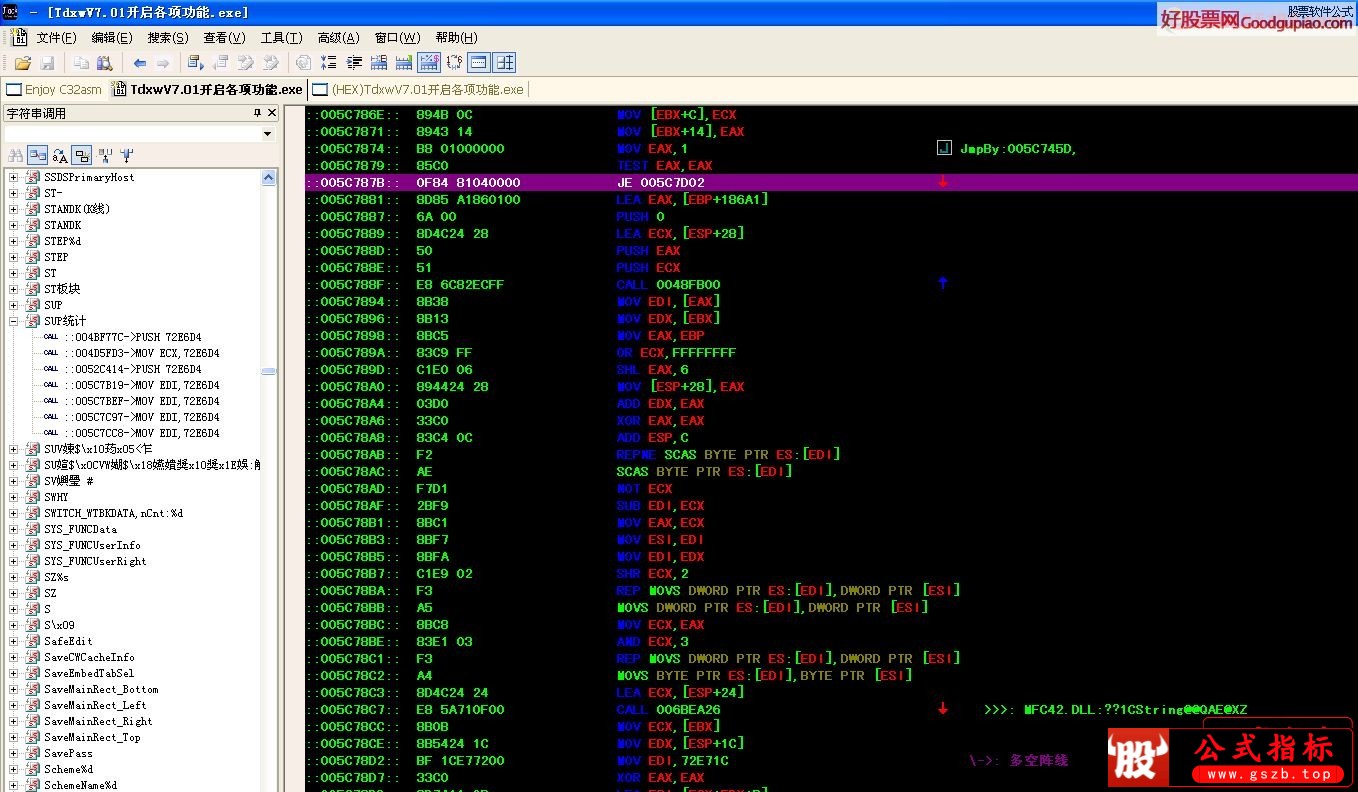Click the greyed document icon left of the two pencil icons

point(220,63)
